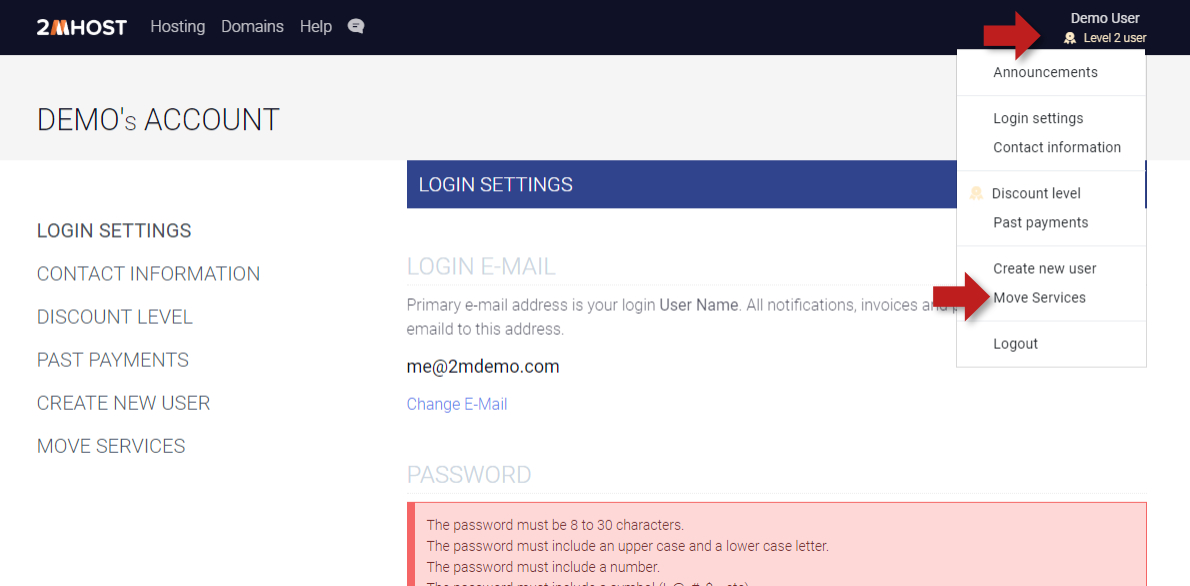Open MOVE SERVICES in the left sidebar
Screen dimensions: 1190x586
(111, 446)
